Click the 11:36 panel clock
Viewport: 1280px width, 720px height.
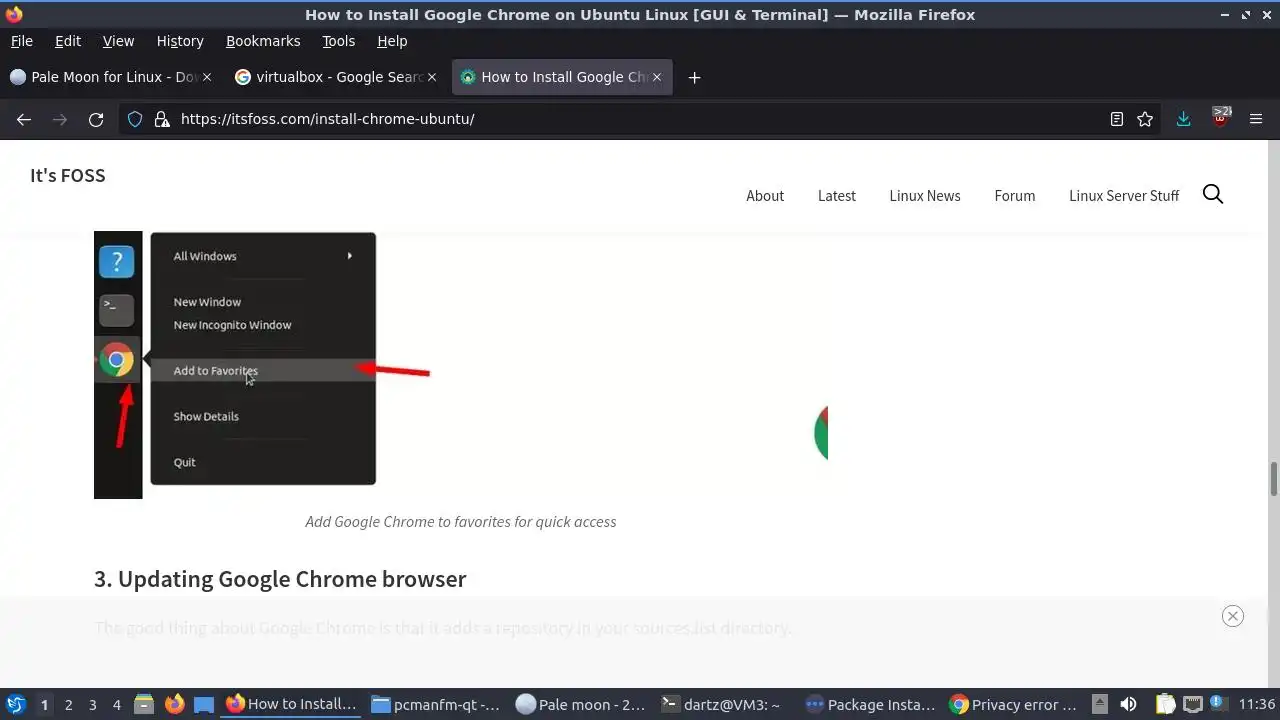(1257, 705)
